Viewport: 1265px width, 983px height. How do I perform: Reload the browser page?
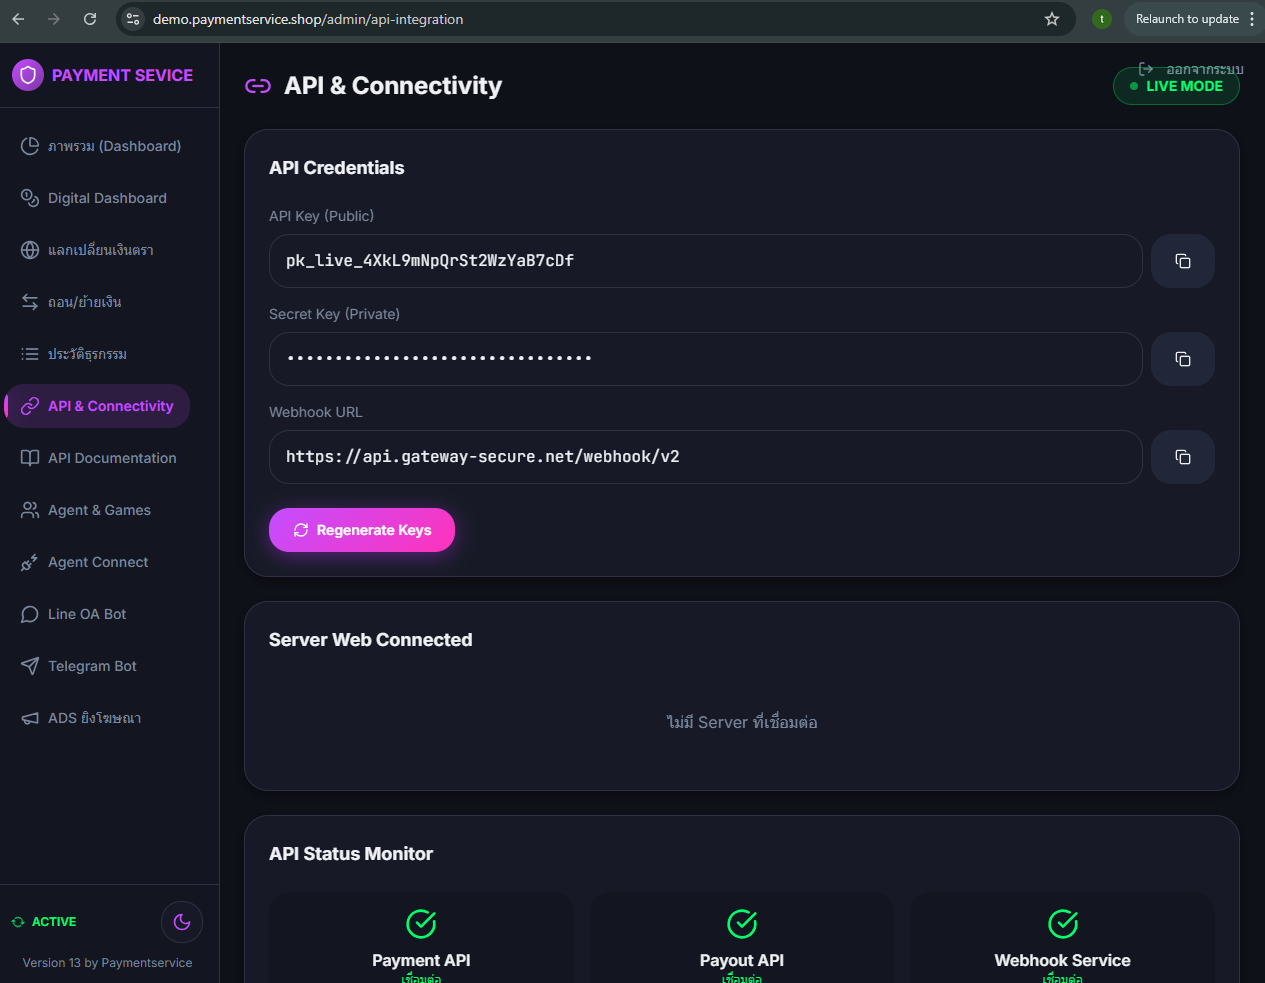[x=90, y=19]
